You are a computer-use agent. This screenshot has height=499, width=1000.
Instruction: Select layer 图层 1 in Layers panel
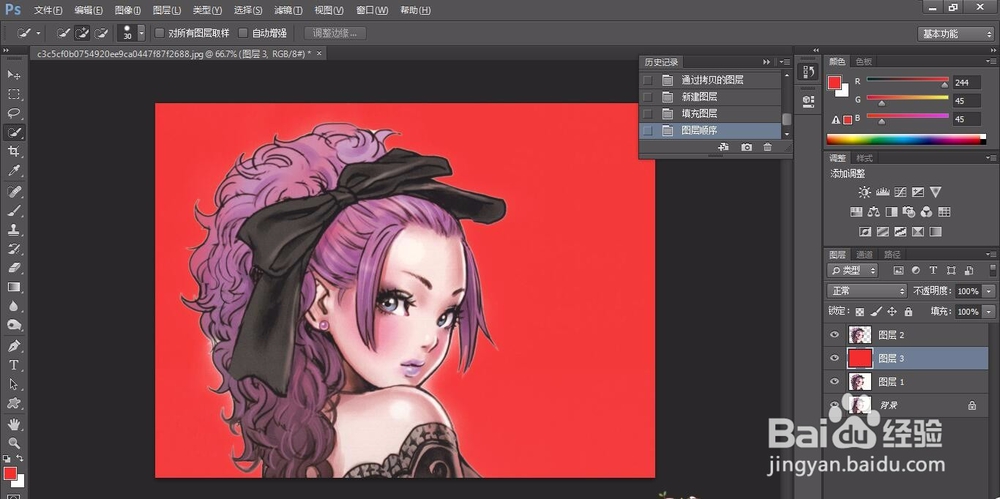906,382
